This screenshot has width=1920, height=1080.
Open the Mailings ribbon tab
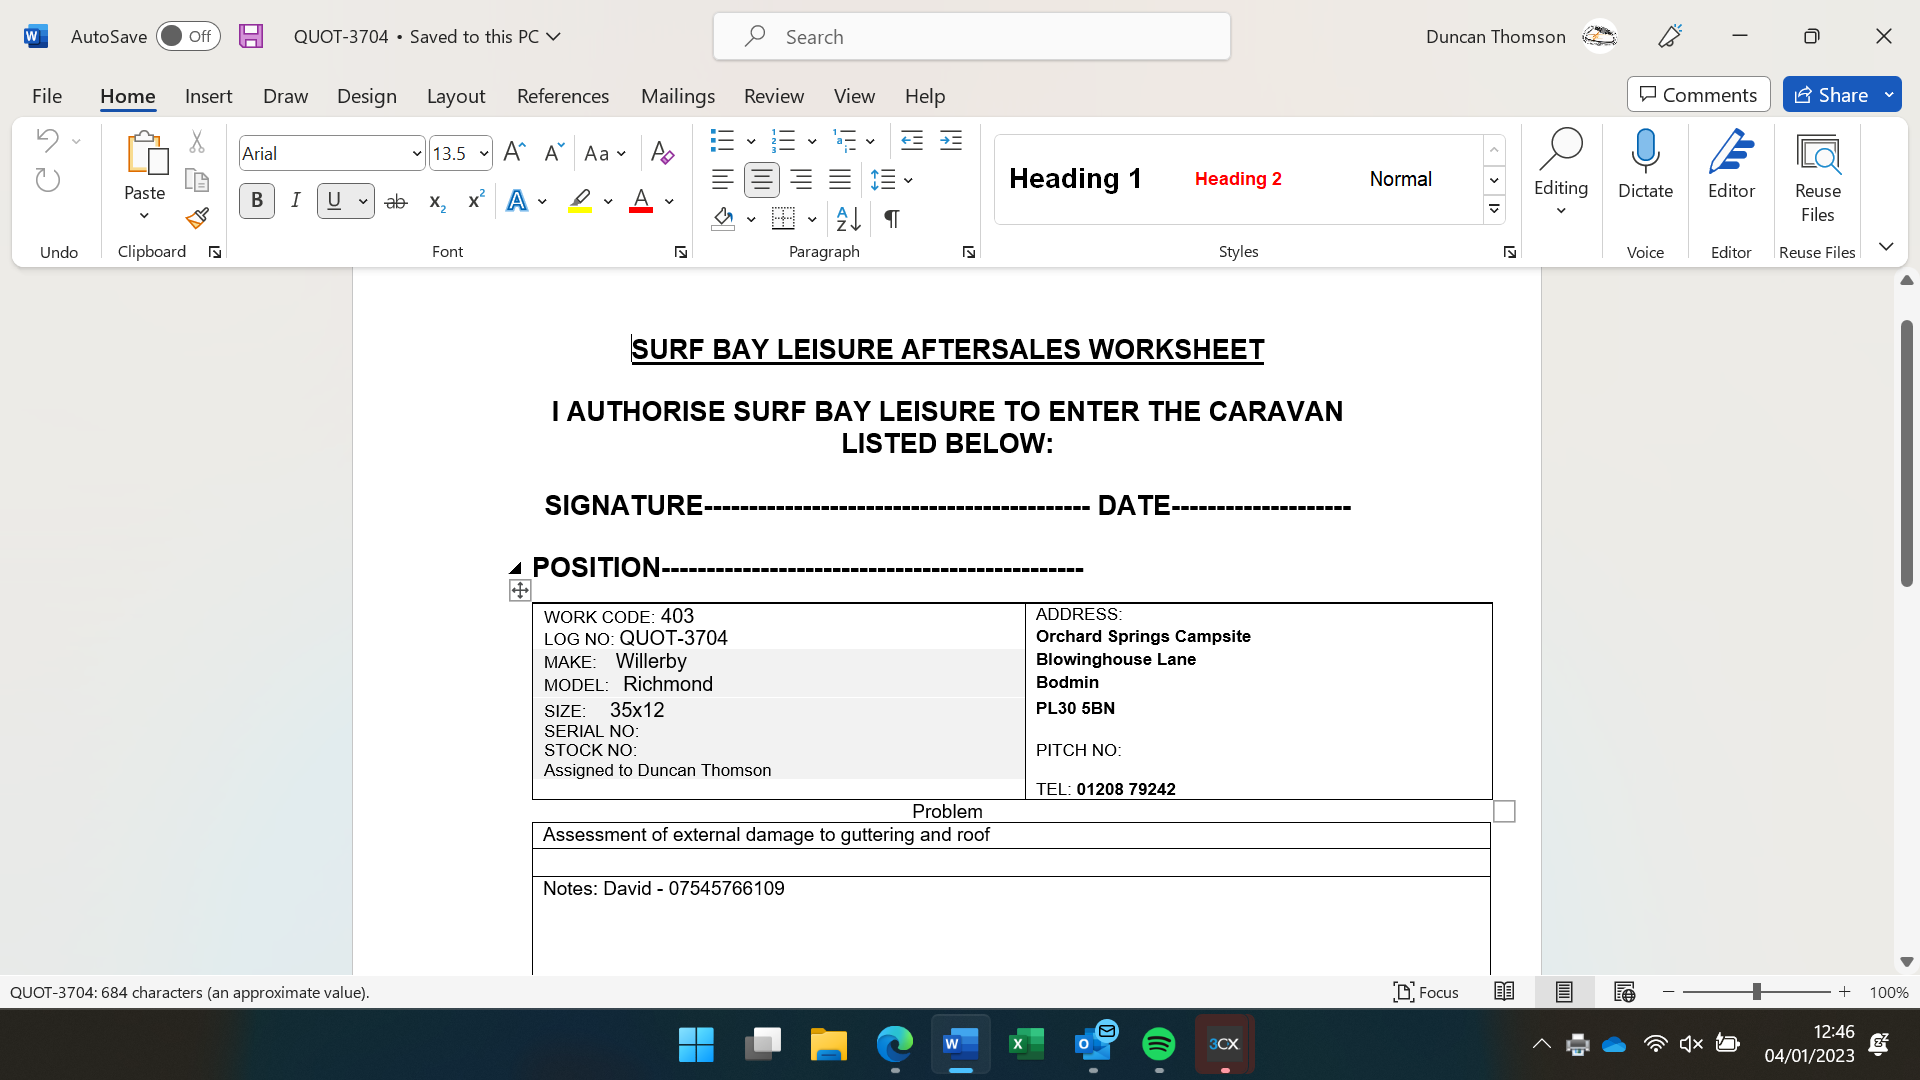[677, 96]
